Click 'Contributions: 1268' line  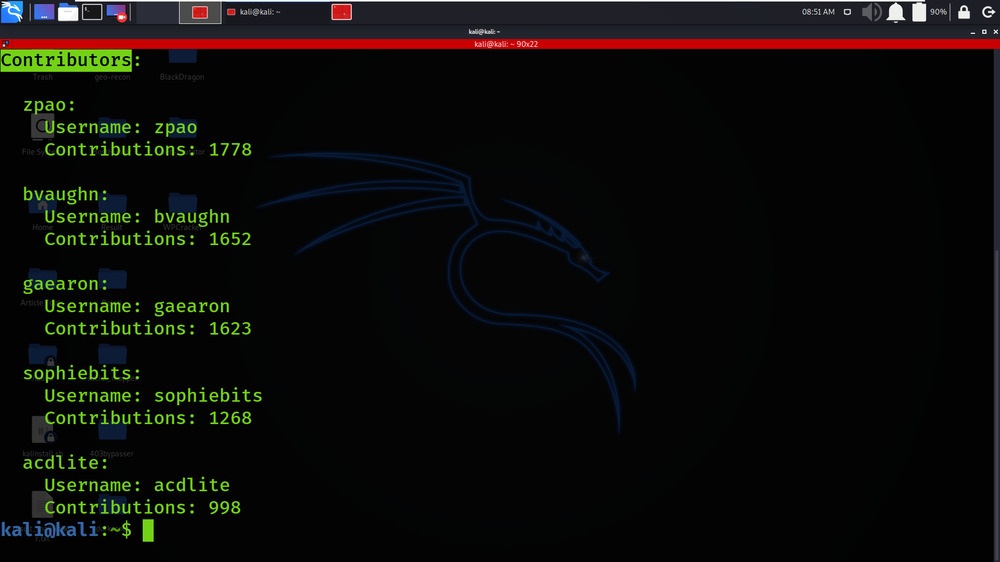tap(148, 418)
